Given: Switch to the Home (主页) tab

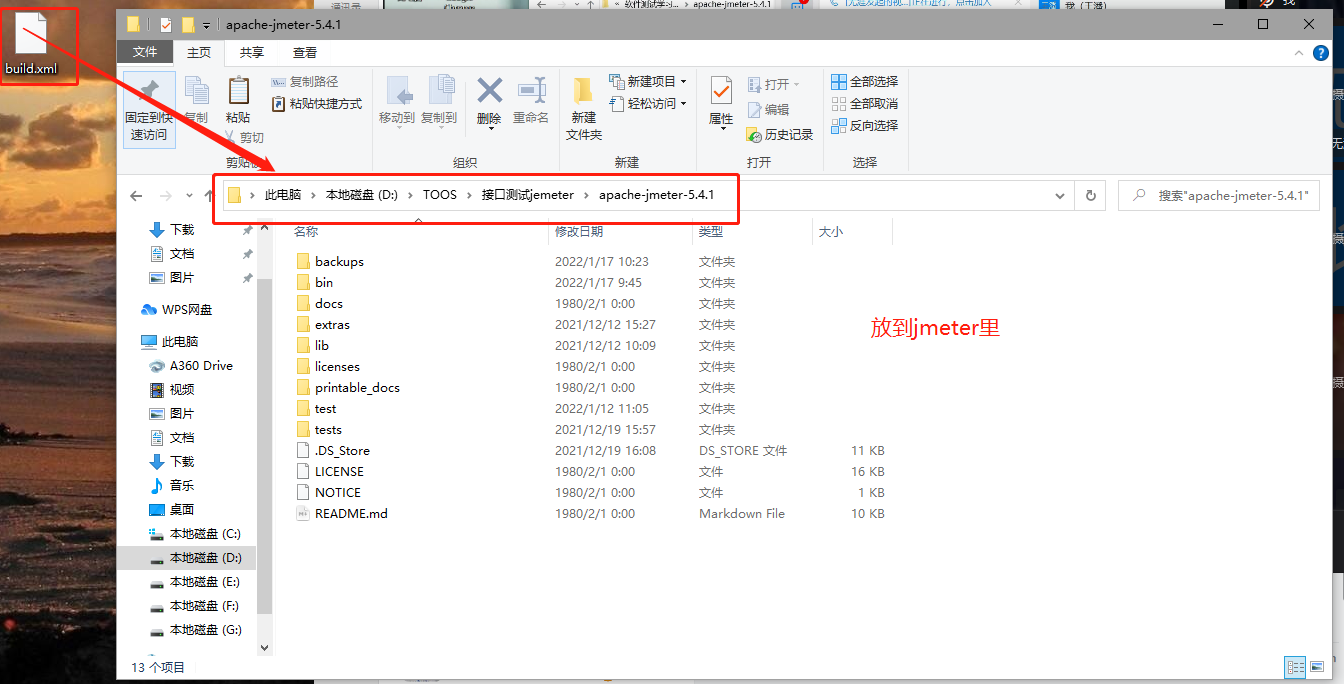Looking at the screenshot, I should tap(199, 52).
